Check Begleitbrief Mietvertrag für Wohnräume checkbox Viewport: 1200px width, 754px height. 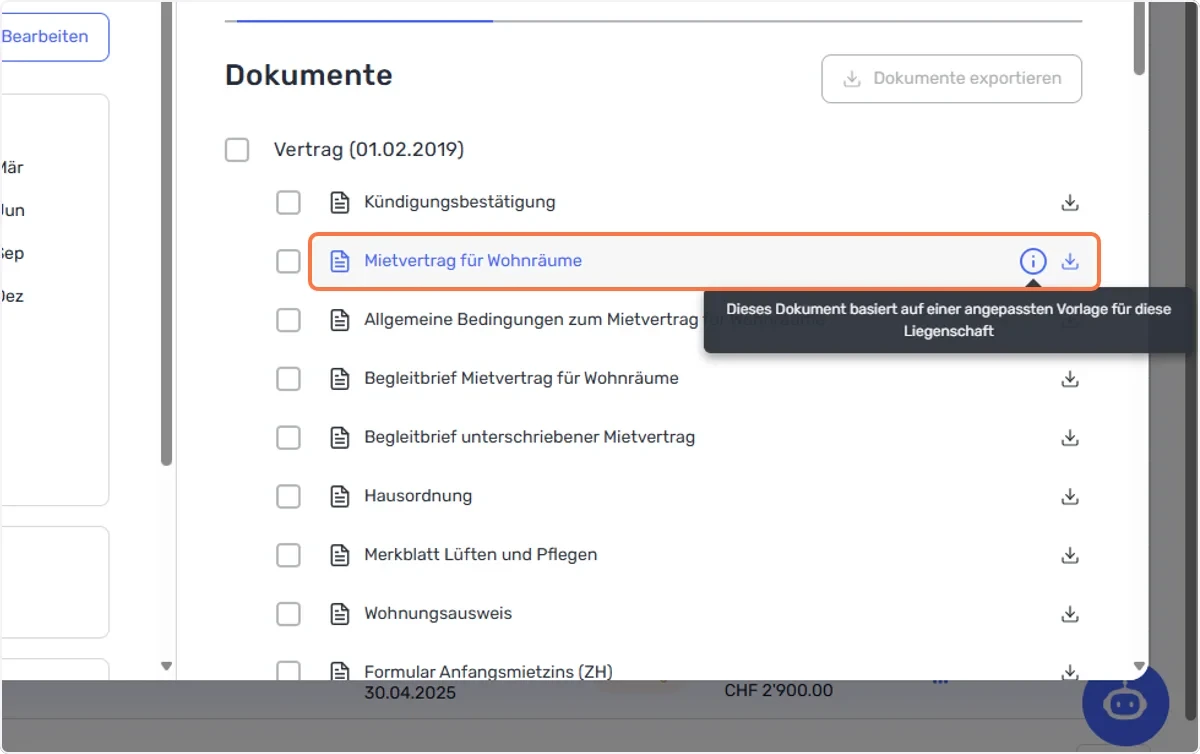coord(288,379)
